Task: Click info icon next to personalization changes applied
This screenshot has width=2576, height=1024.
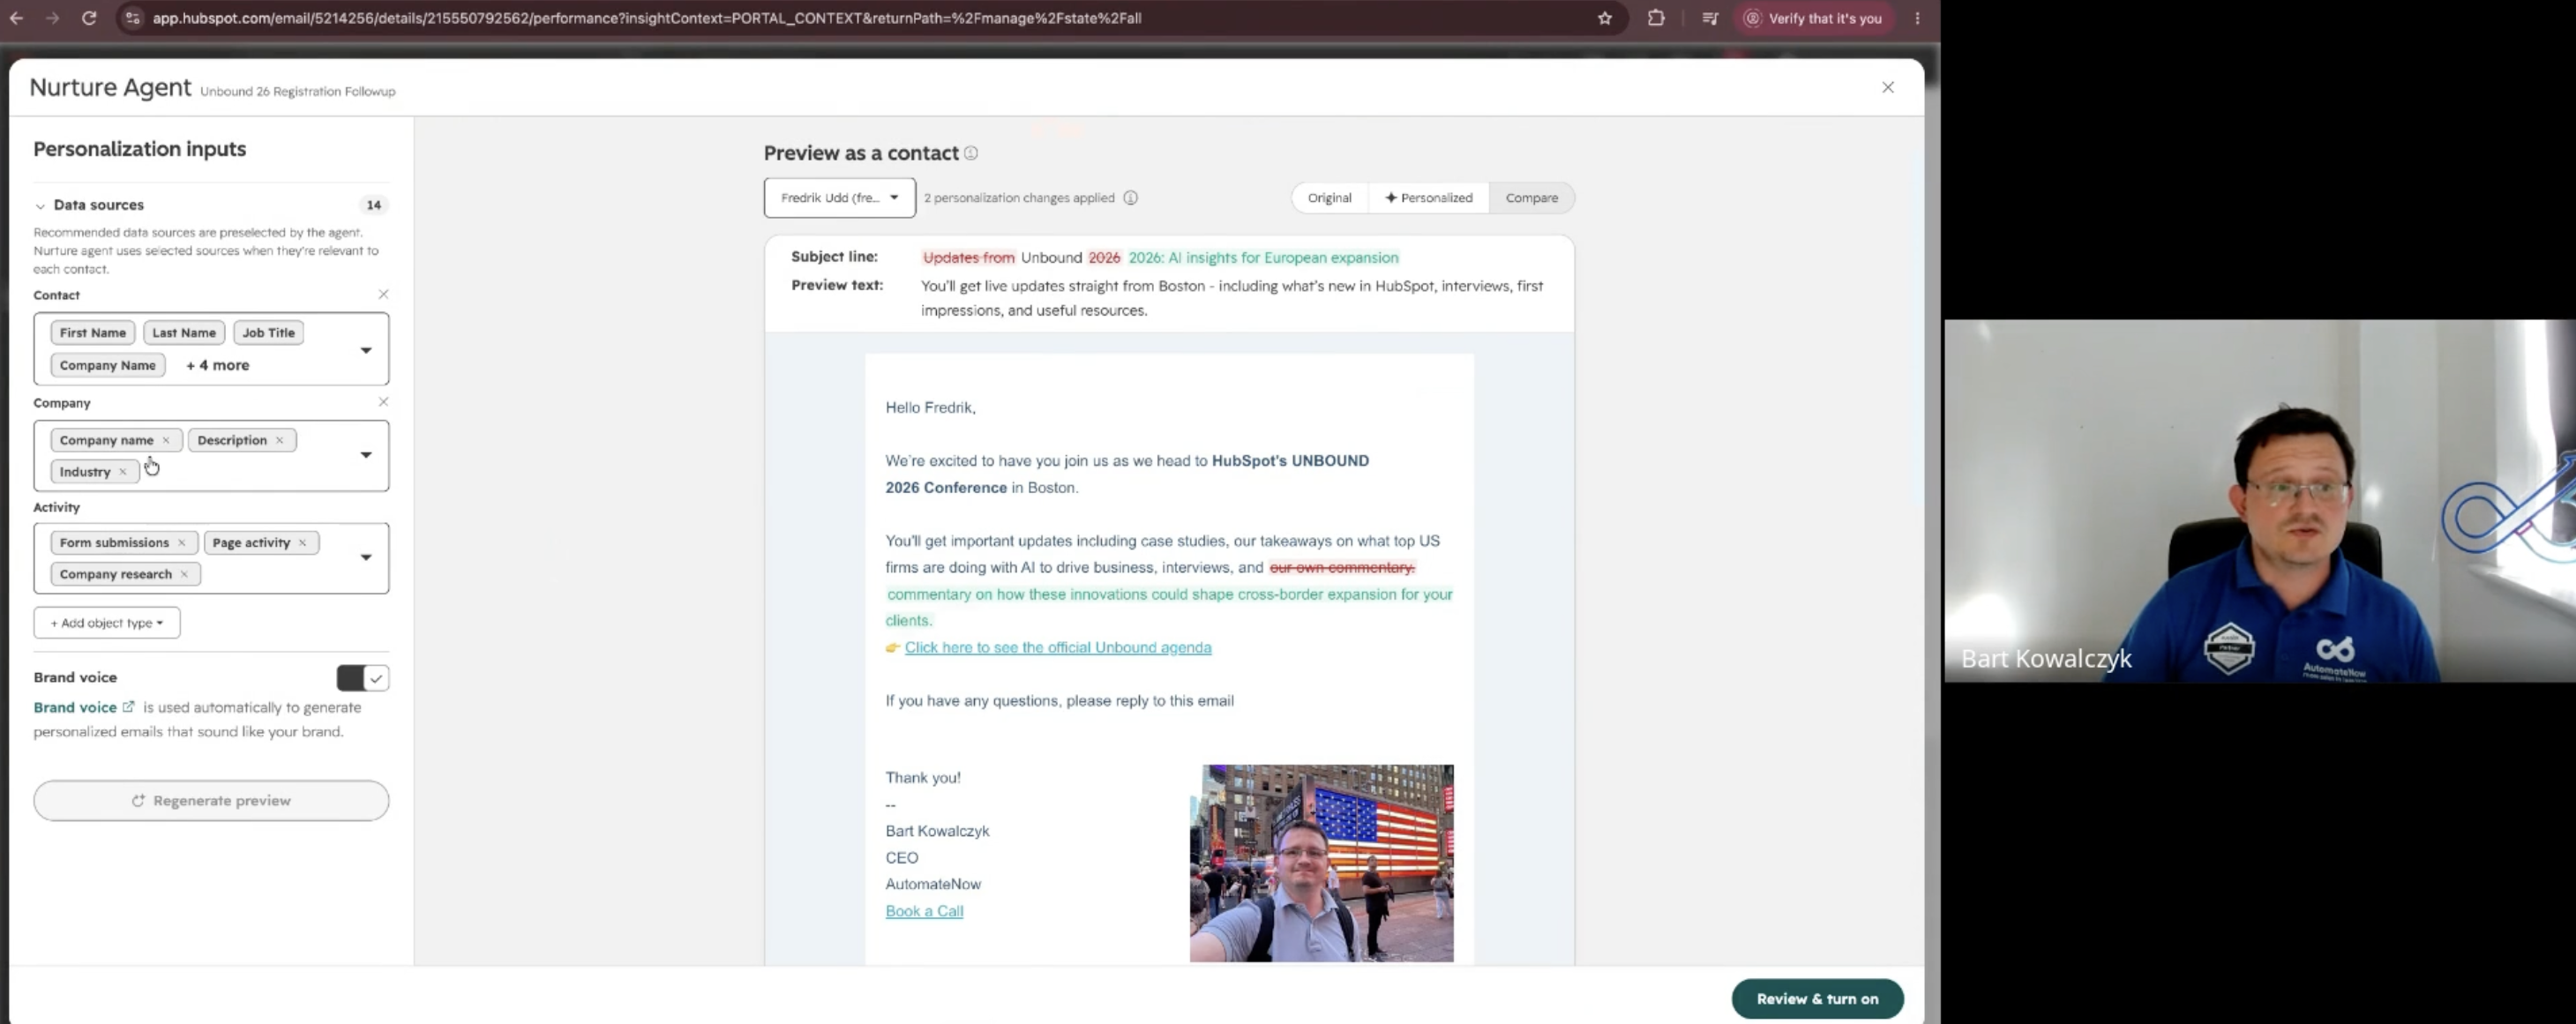Action: click(1130, 198)
